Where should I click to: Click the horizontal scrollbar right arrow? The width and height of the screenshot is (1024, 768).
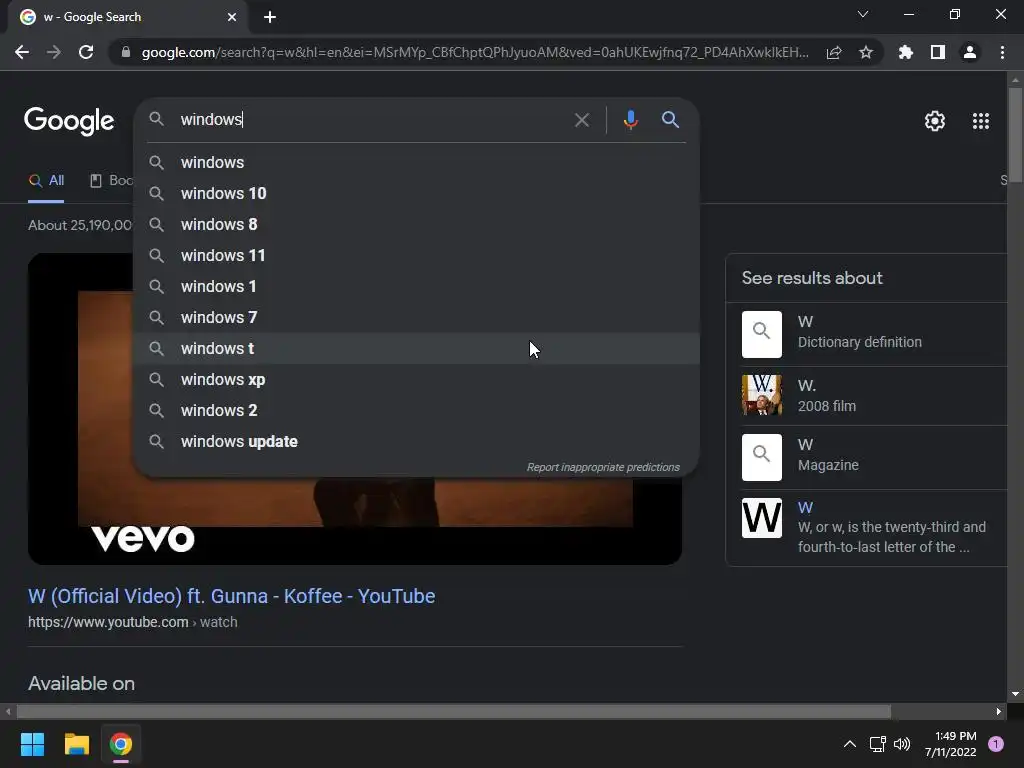(999, 711)
